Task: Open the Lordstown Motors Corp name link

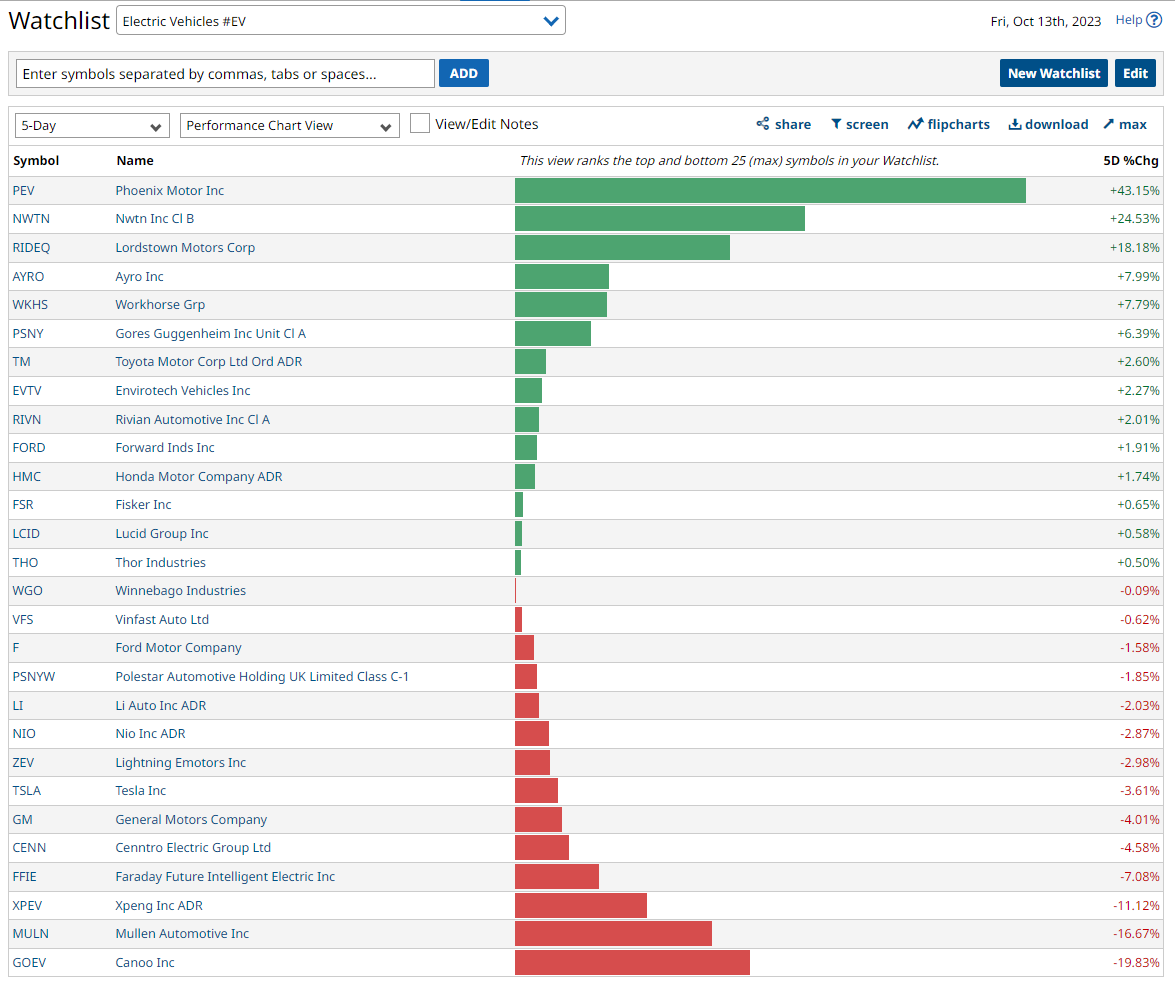Action: click(185, 247)
